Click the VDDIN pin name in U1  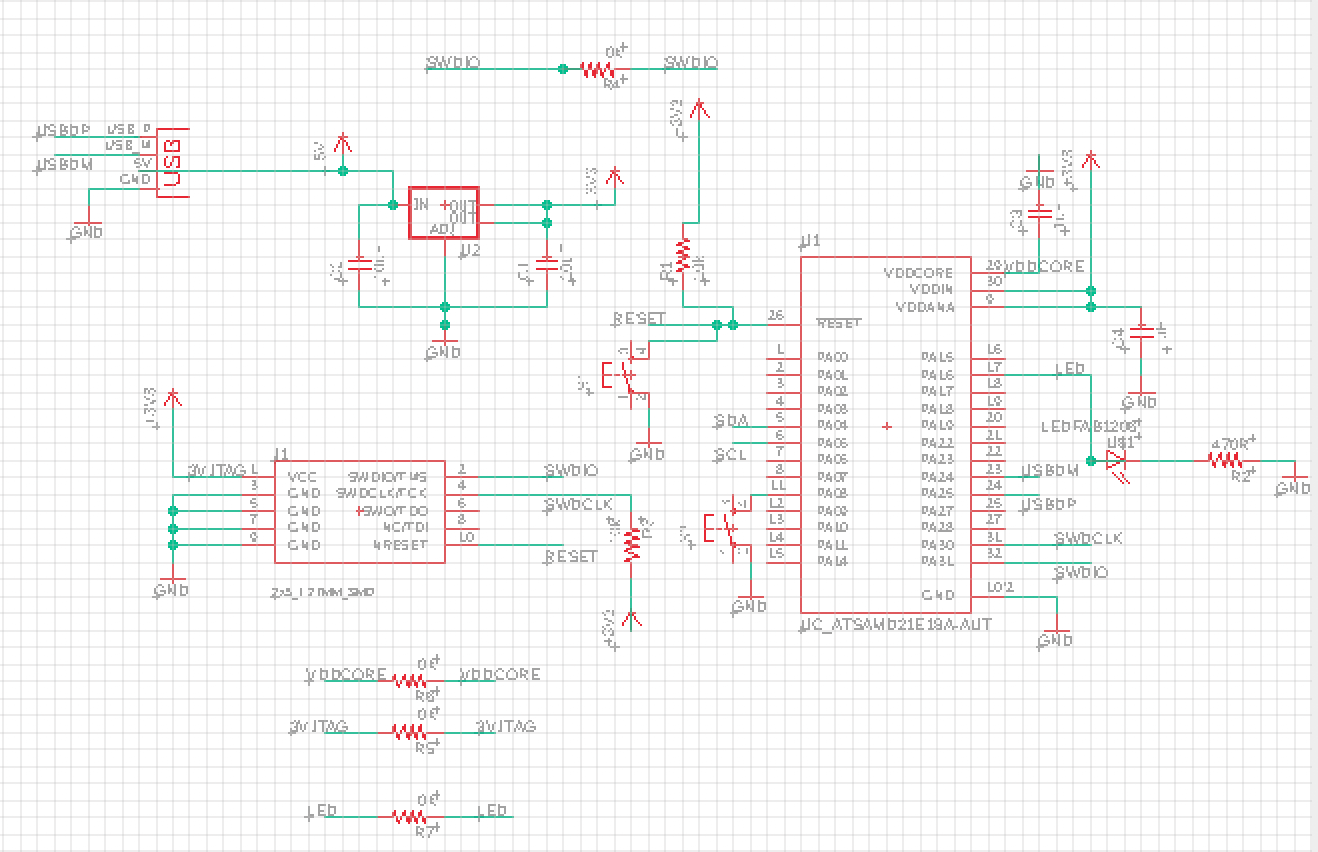click(931, 289)
